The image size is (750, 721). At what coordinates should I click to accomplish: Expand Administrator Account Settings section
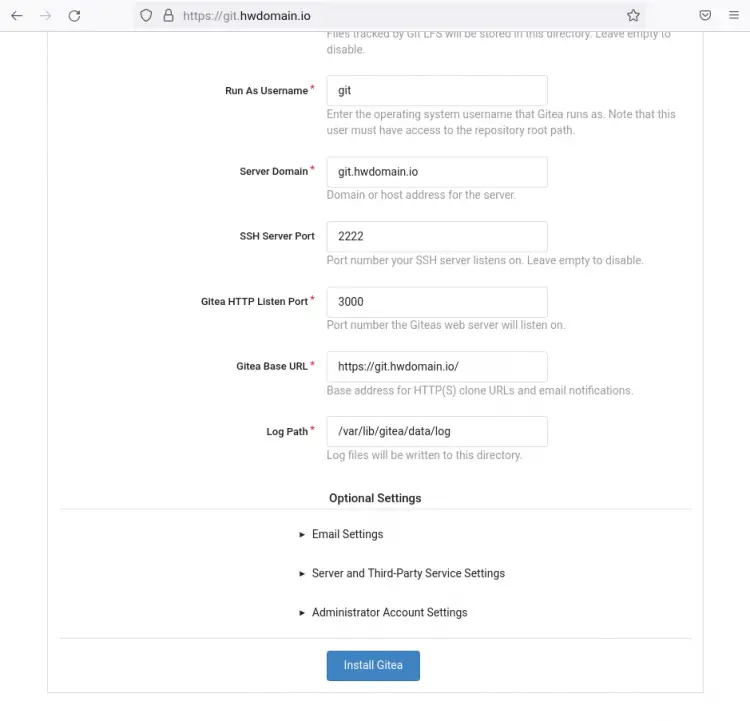(x=388, y=612)
